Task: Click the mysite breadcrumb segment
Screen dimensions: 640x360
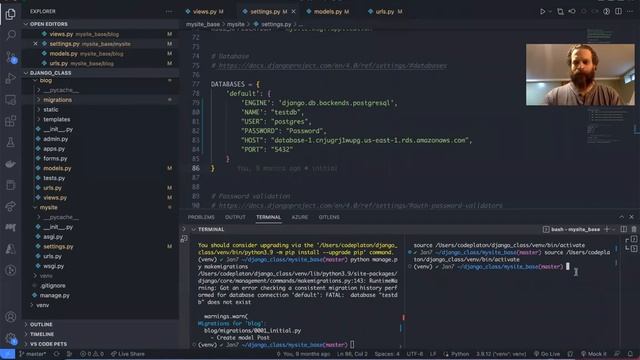Action: pyautogui.click(x=236, y=24)
